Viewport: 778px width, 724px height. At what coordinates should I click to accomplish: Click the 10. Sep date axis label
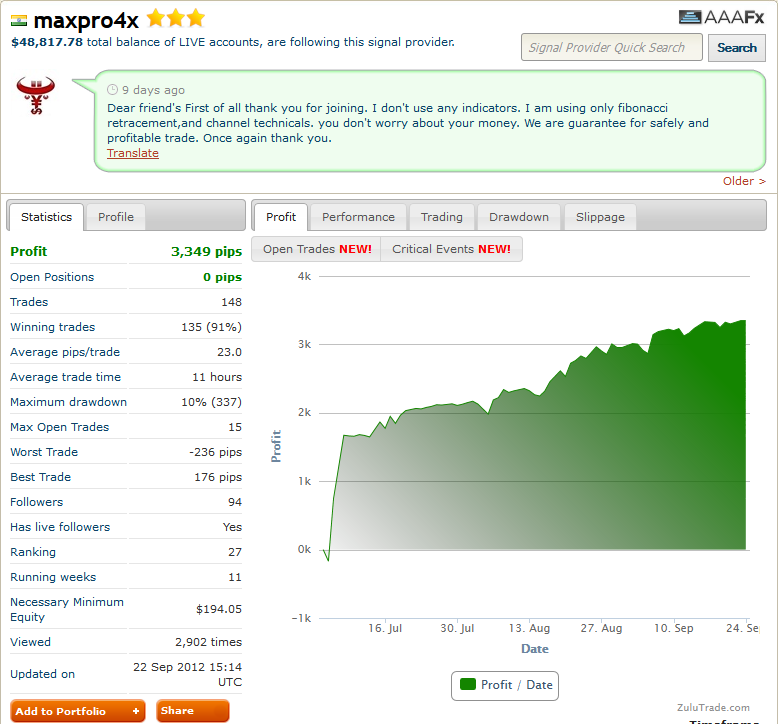(673, 628)
